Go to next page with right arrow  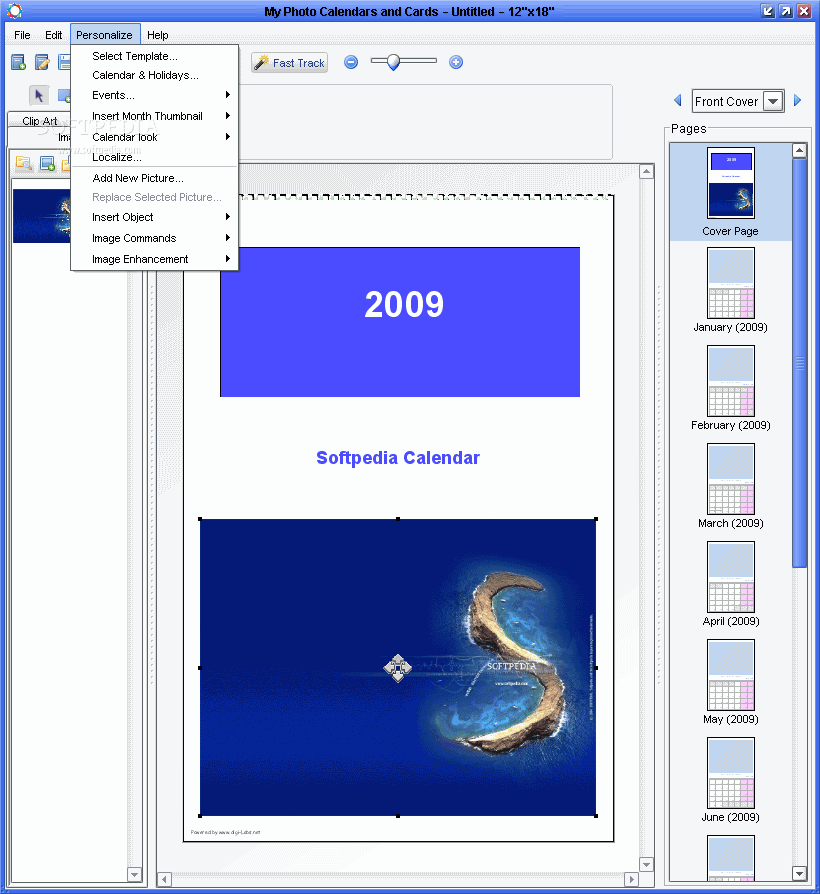point(797,101)
